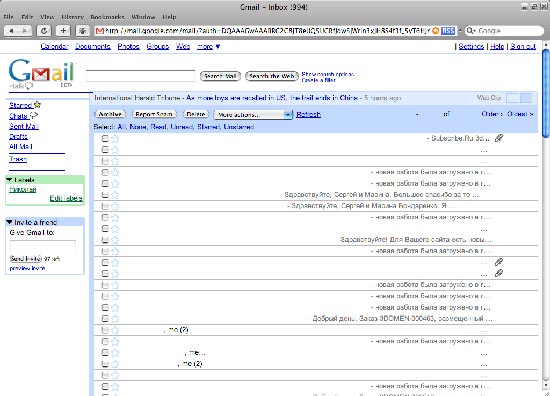Open the Bookmarks menu
This screenshot has height=396, width=550.
(x=107, y=17)
